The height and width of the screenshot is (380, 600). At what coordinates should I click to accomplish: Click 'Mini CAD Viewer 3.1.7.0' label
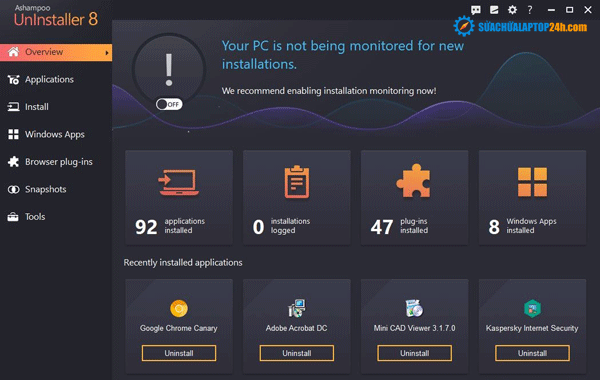point(414,328)
